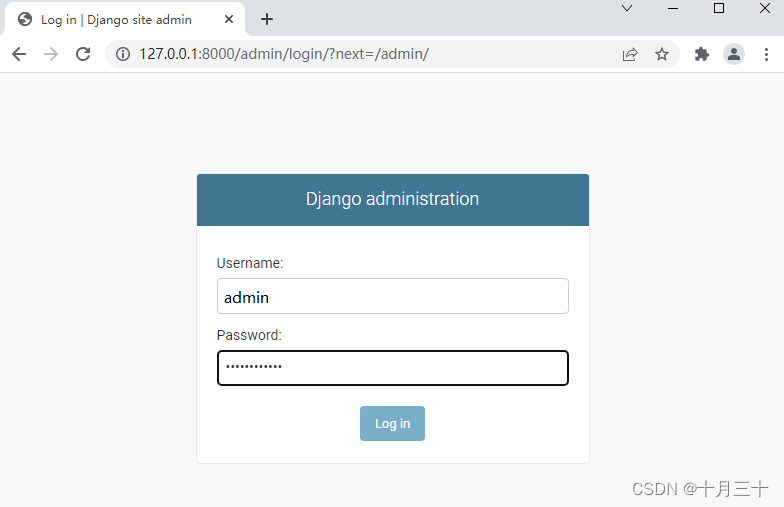Close the browser window
This screenshot has width=784, height=507.
click(765, 8)
